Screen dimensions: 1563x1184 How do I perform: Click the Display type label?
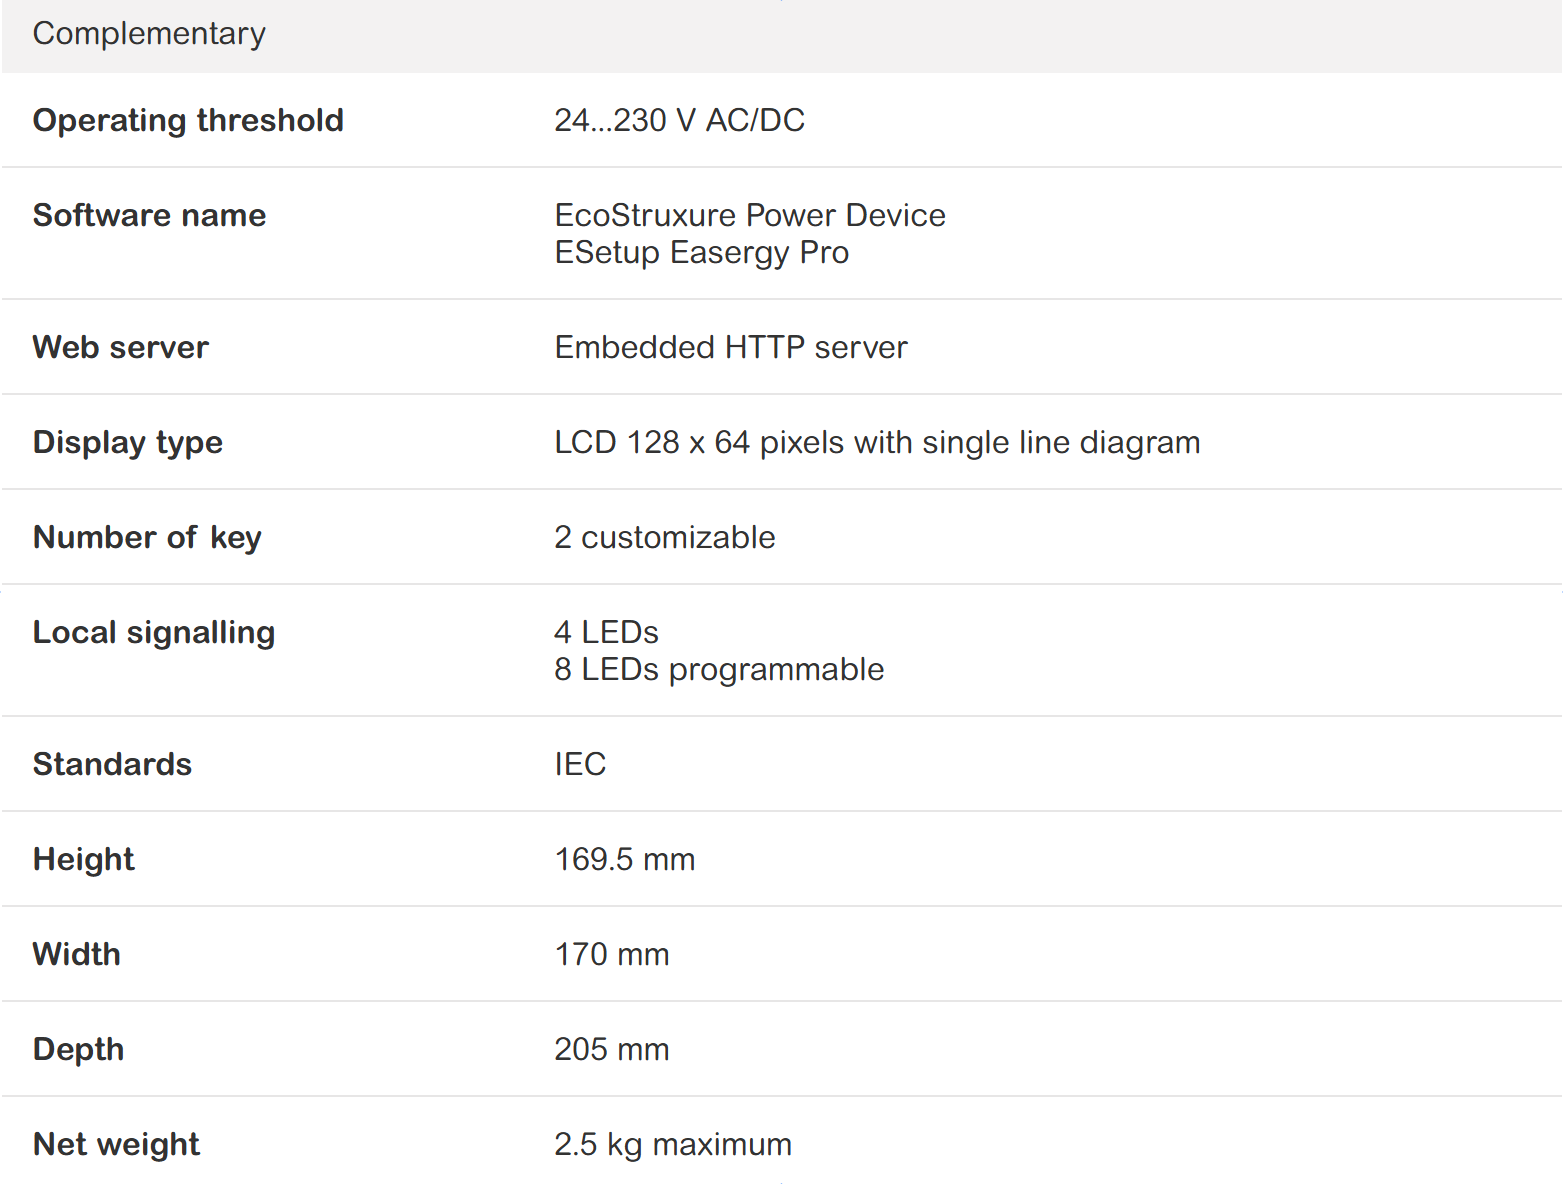127,442
